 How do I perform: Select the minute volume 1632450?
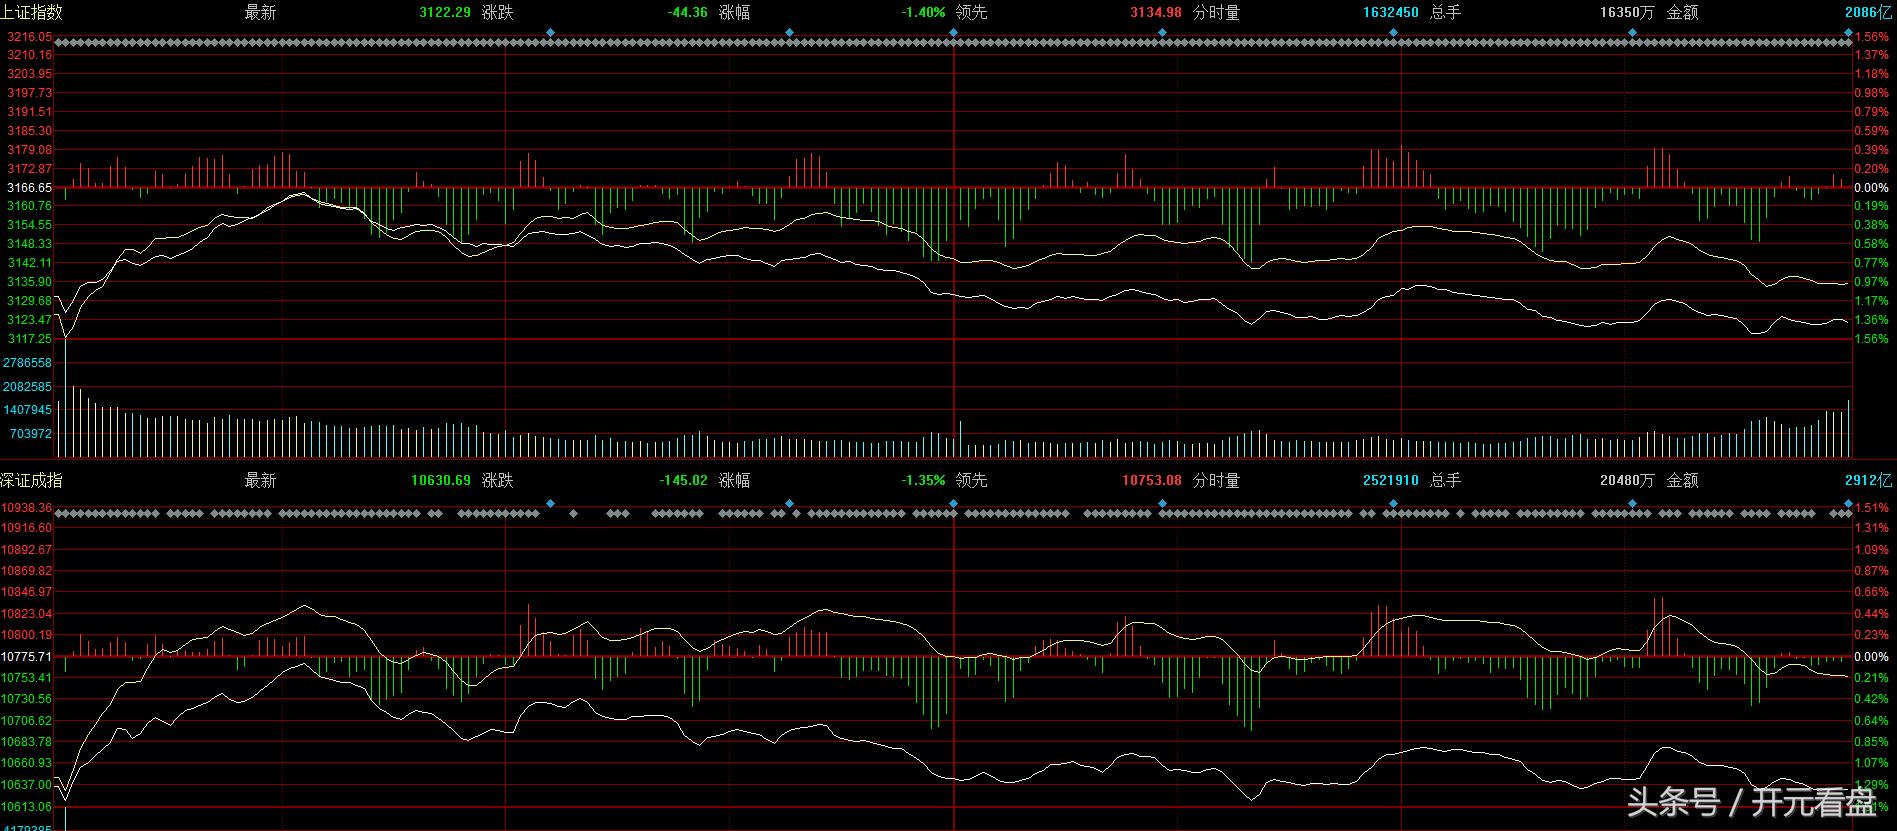(1391, 13)
